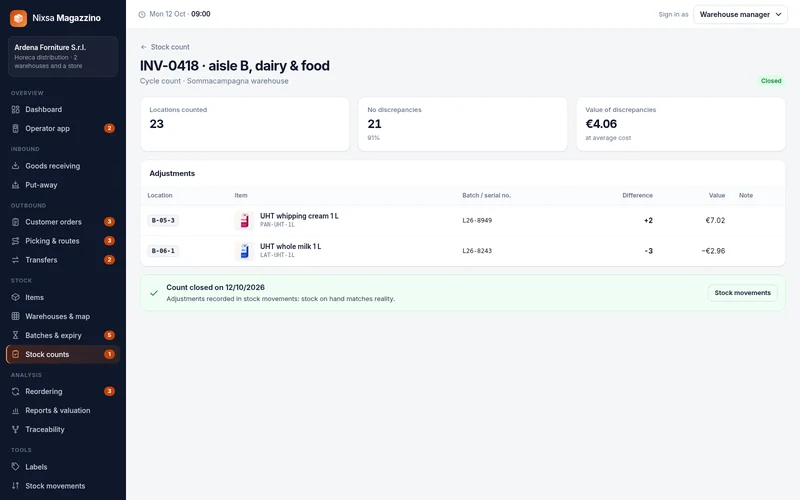Click the Reports & valuation chart icon
Screen dimensions: 800x500
click(15, 410)
